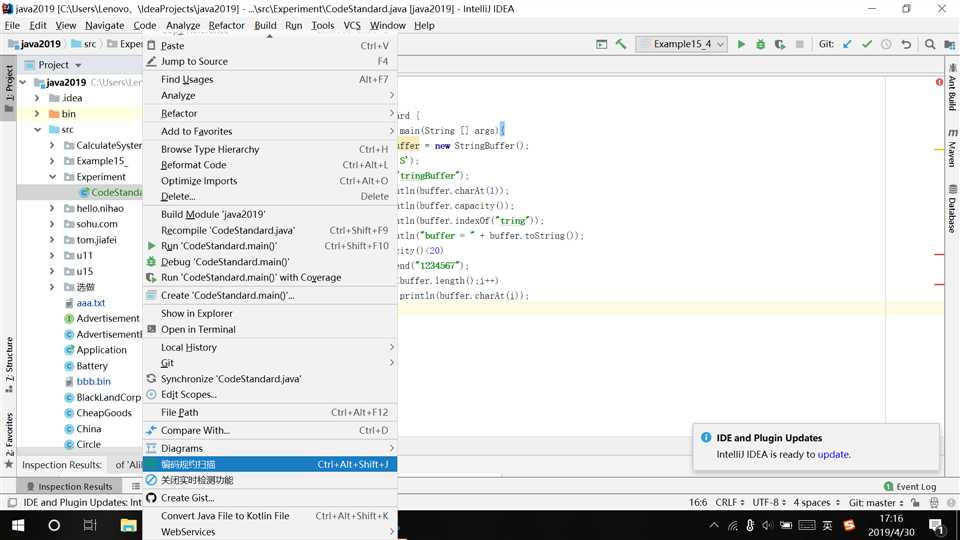
Task: Click the update link in notification
Action: [x=833, y=454]
